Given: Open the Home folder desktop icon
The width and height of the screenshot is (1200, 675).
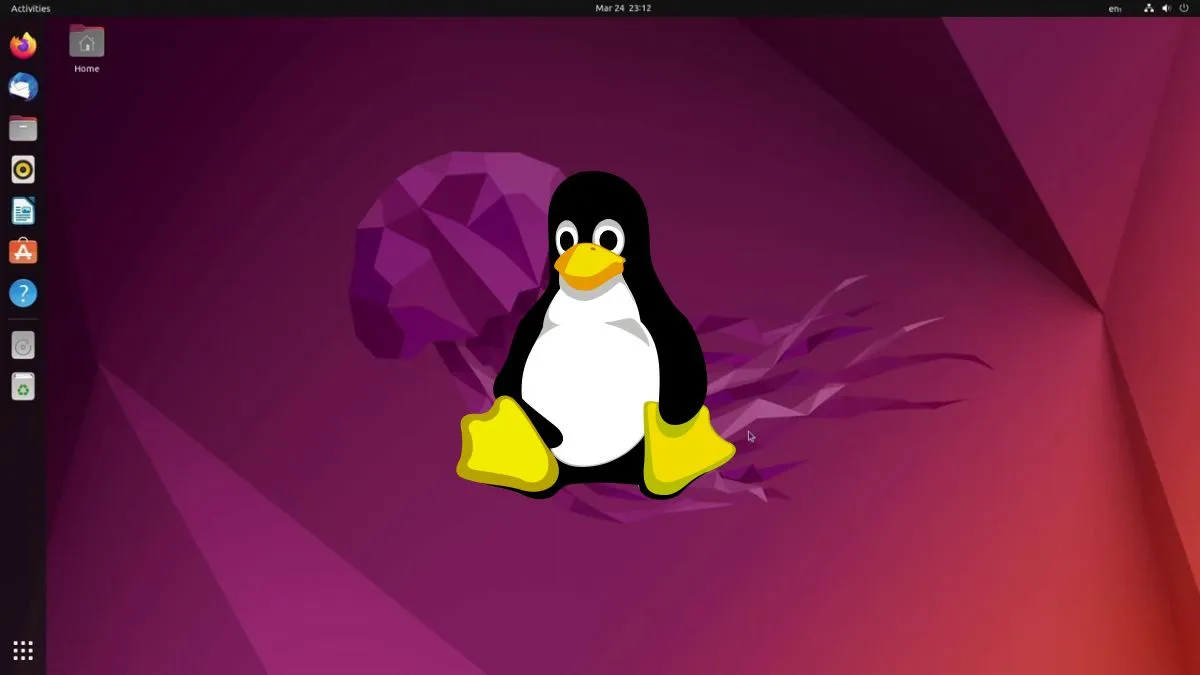Looking at the screenshot, I should pyautogui.click(x=86, y=42).
